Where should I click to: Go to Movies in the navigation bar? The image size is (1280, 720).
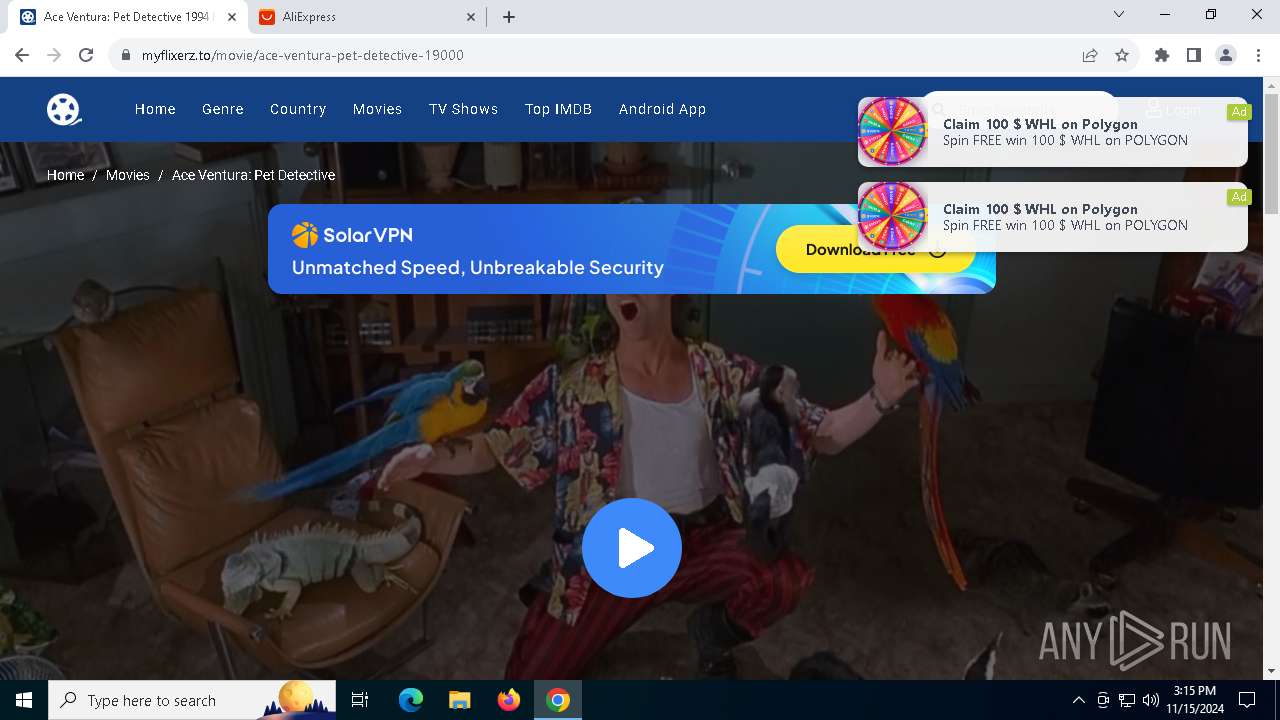(377, 109)
